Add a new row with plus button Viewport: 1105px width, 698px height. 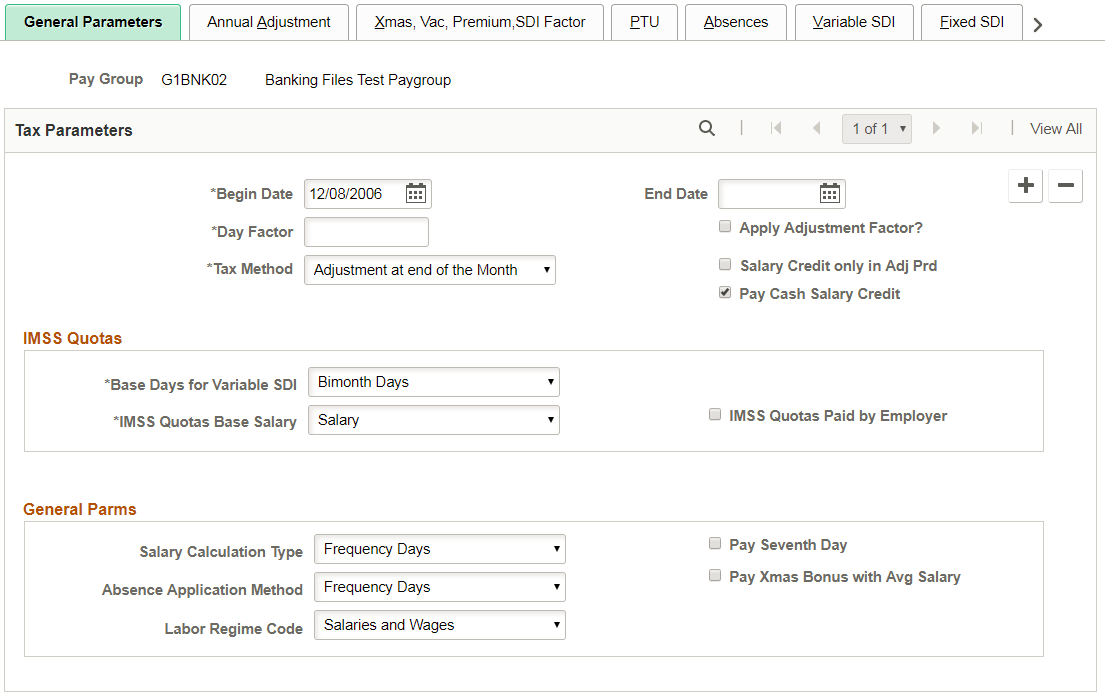(x=1026, y=185)
